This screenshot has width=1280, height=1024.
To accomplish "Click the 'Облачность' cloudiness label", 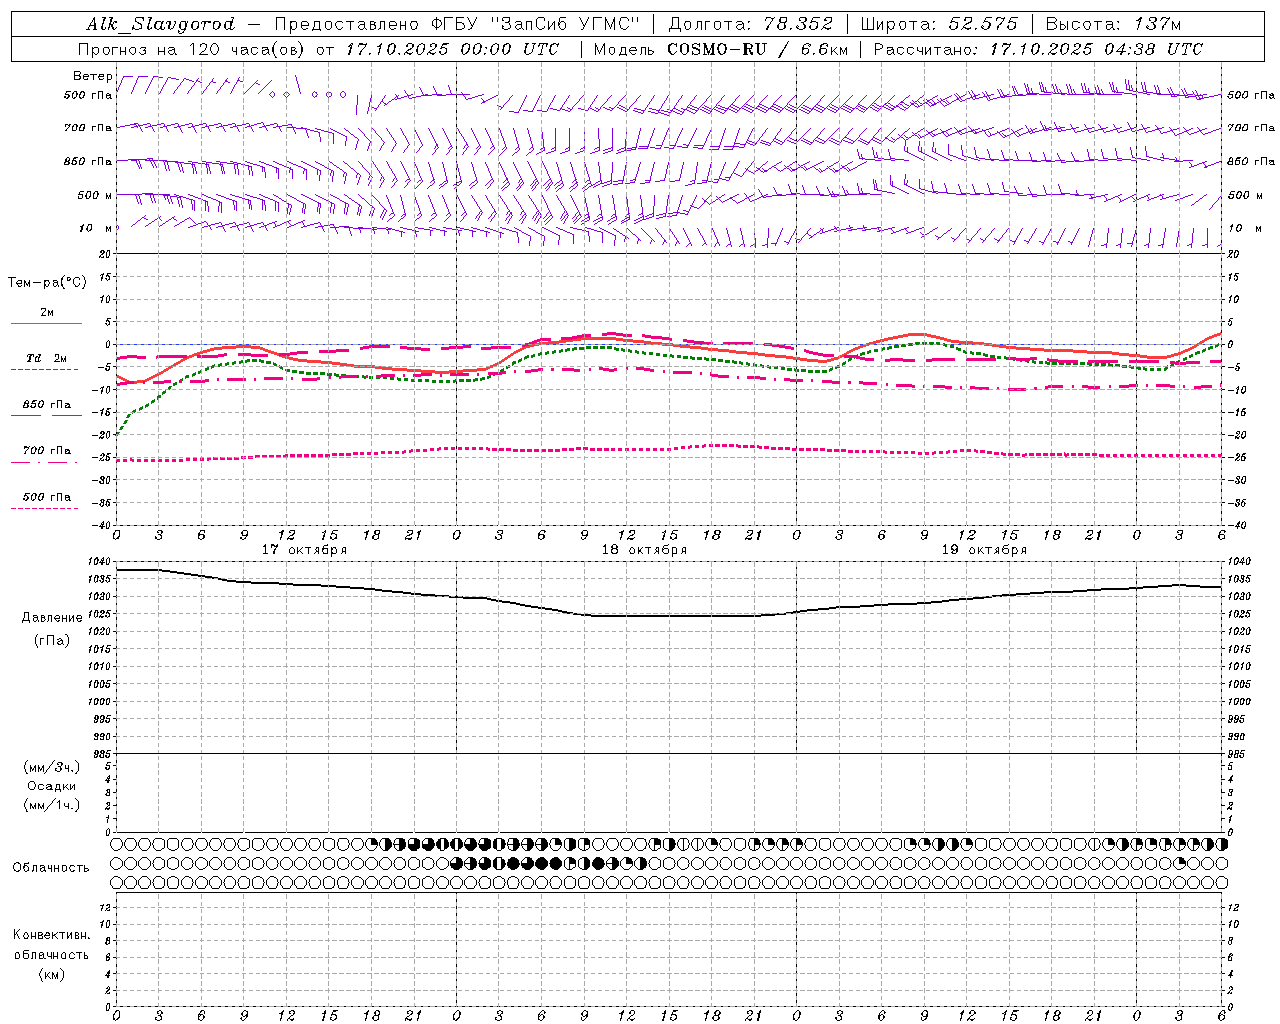I will (x=51, y=867).
